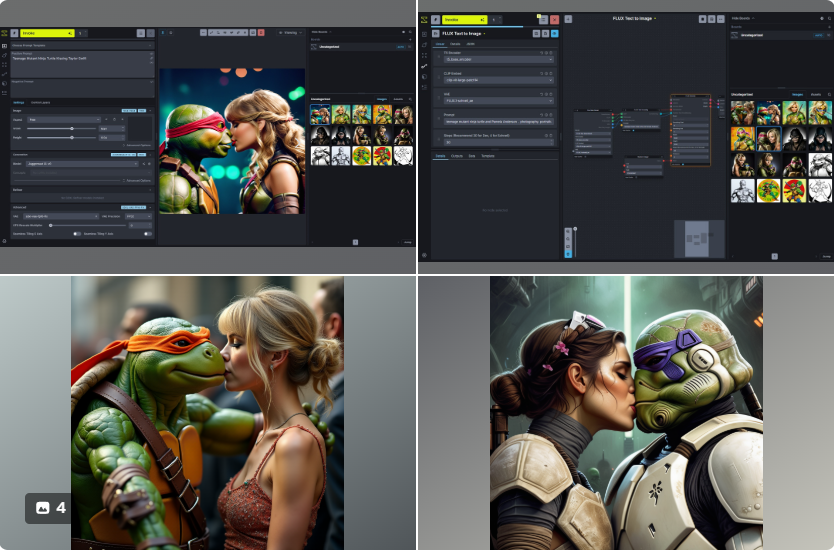
Task: Open the Model dropdown showing Juggernaut XL
Action: 82,164
